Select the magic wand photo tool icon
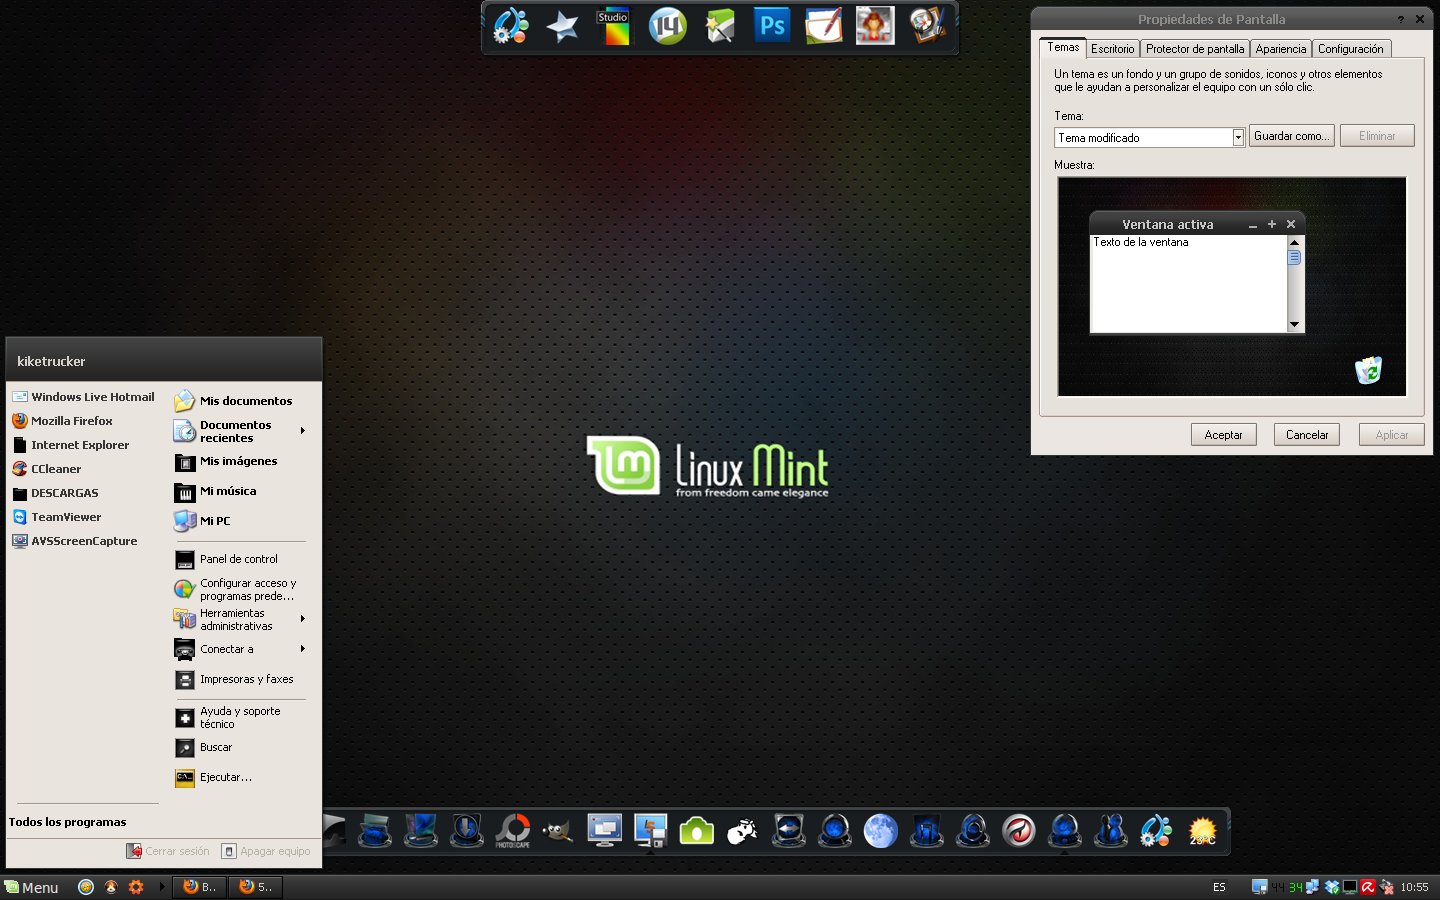Viewport: 1440px width, 900px height. pos(719,26)
